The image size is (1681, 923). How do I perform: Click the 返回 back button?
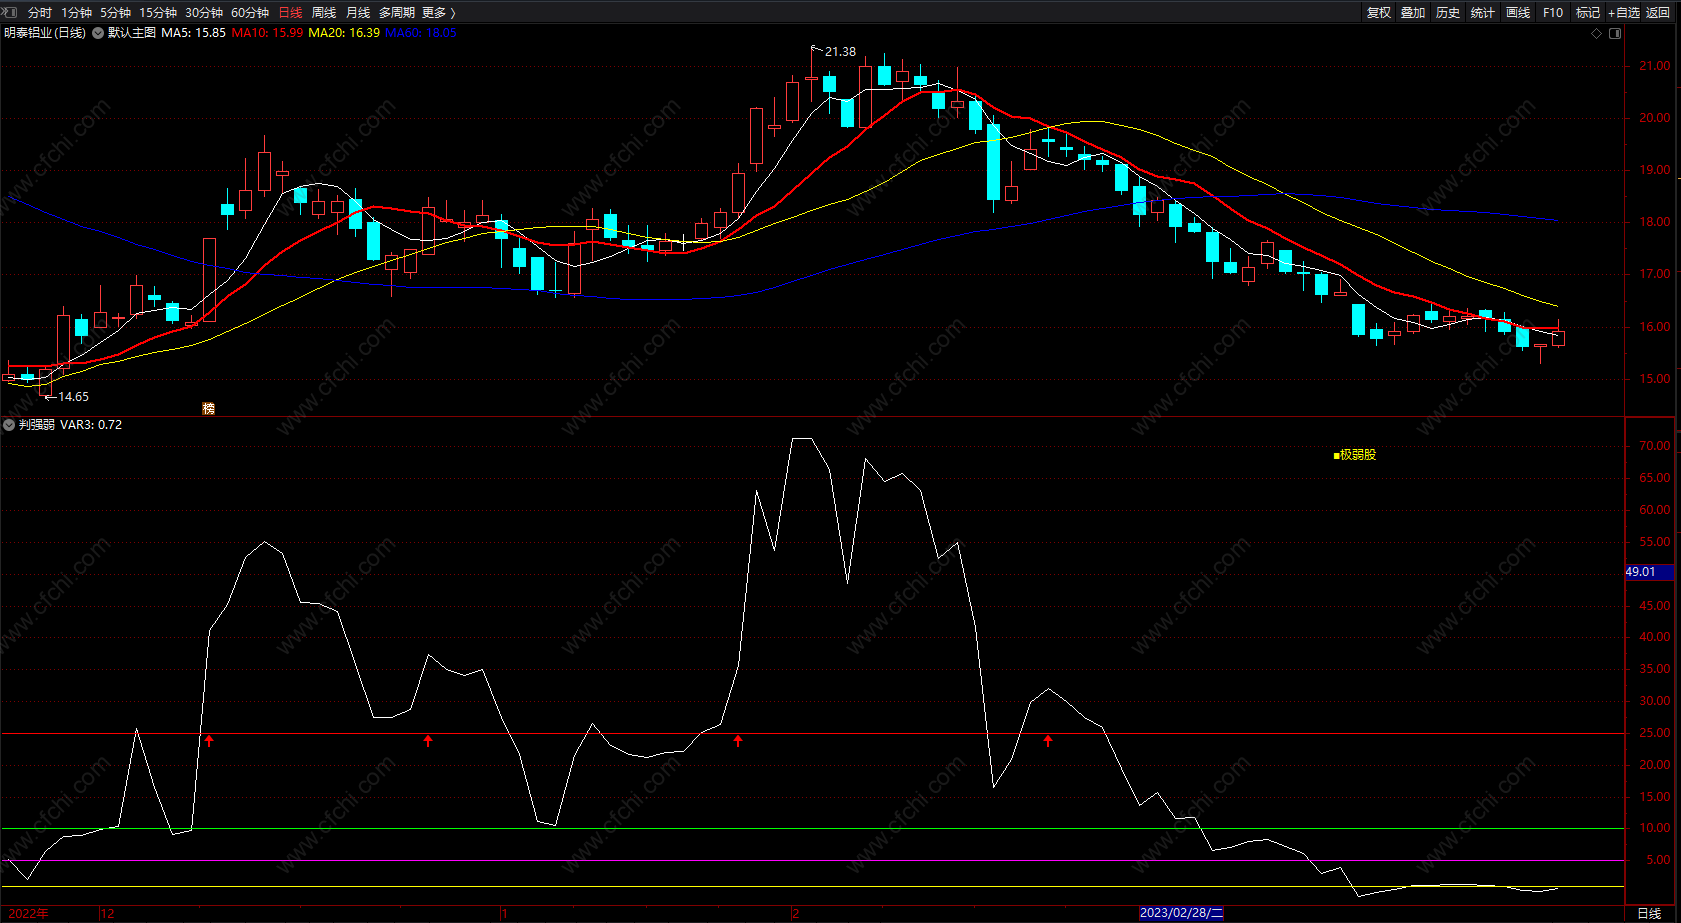pos(1658,12)
